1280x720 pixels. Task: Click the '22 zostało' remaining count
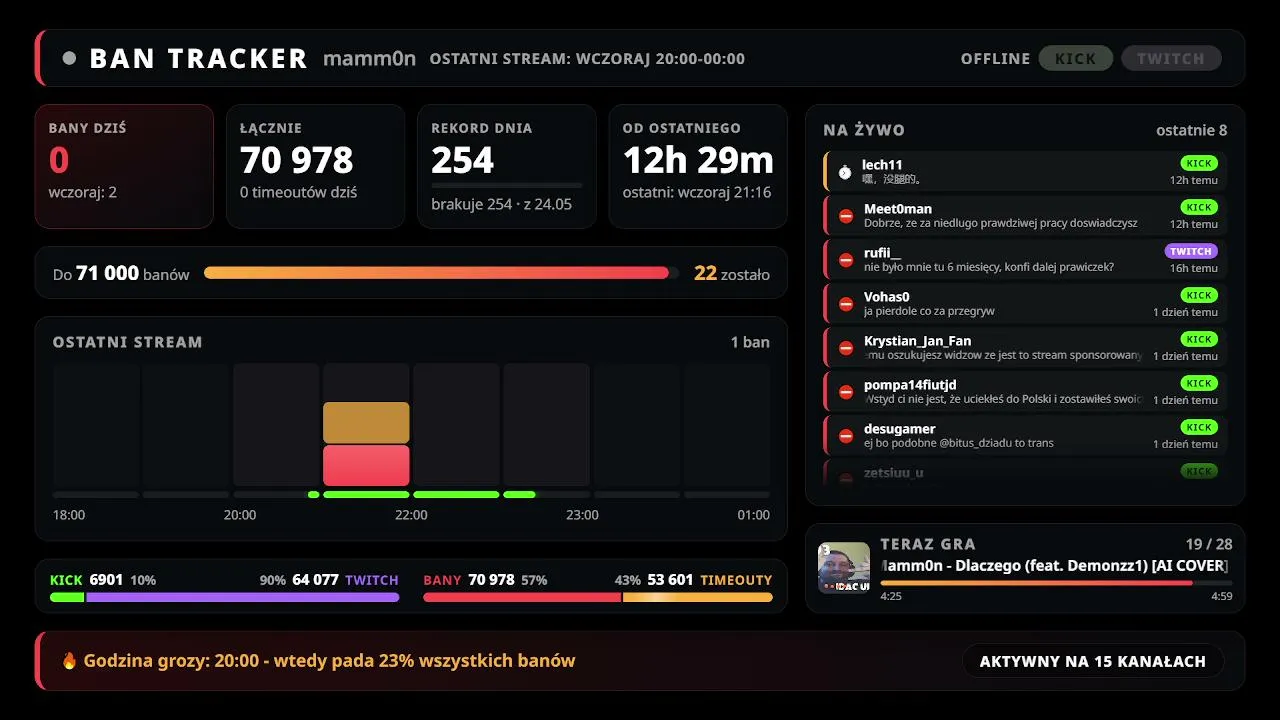[x=732, y=273]
